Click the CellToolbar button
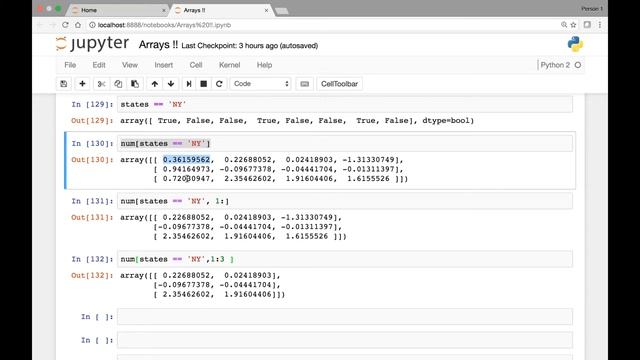Image resolution: width=640 pixels, height=360 pixels. tap(339, 84)
